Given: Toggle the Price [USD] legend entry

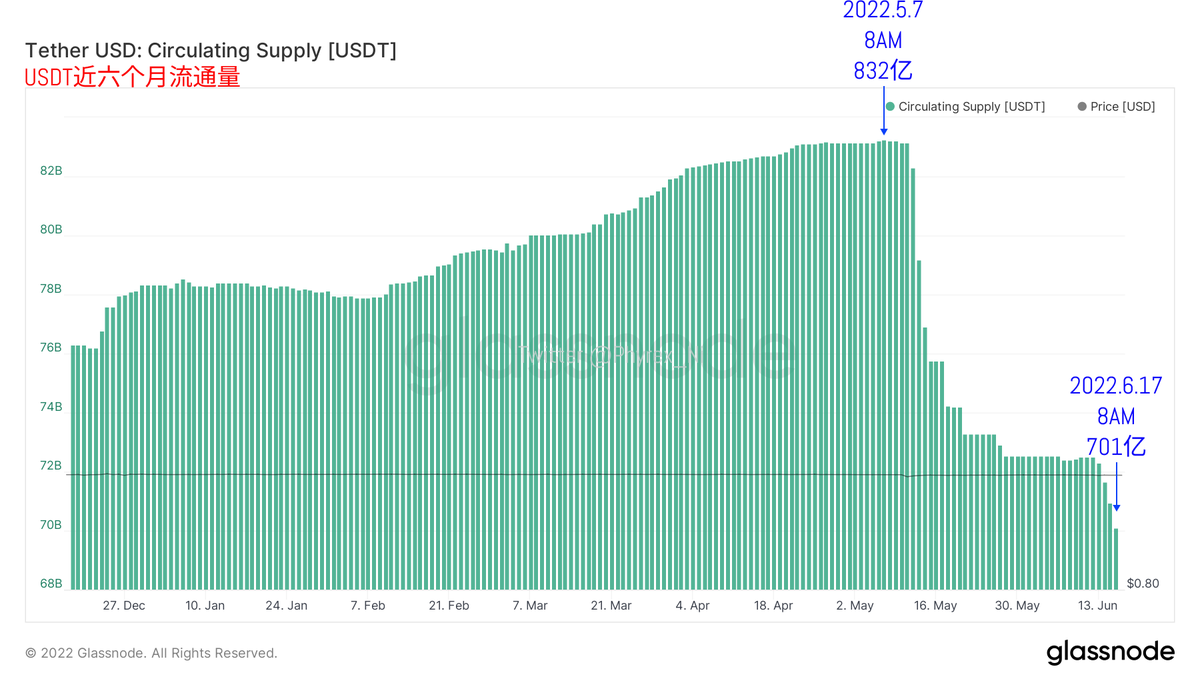Looking at the screenshot, I should tap(1116, 106).
